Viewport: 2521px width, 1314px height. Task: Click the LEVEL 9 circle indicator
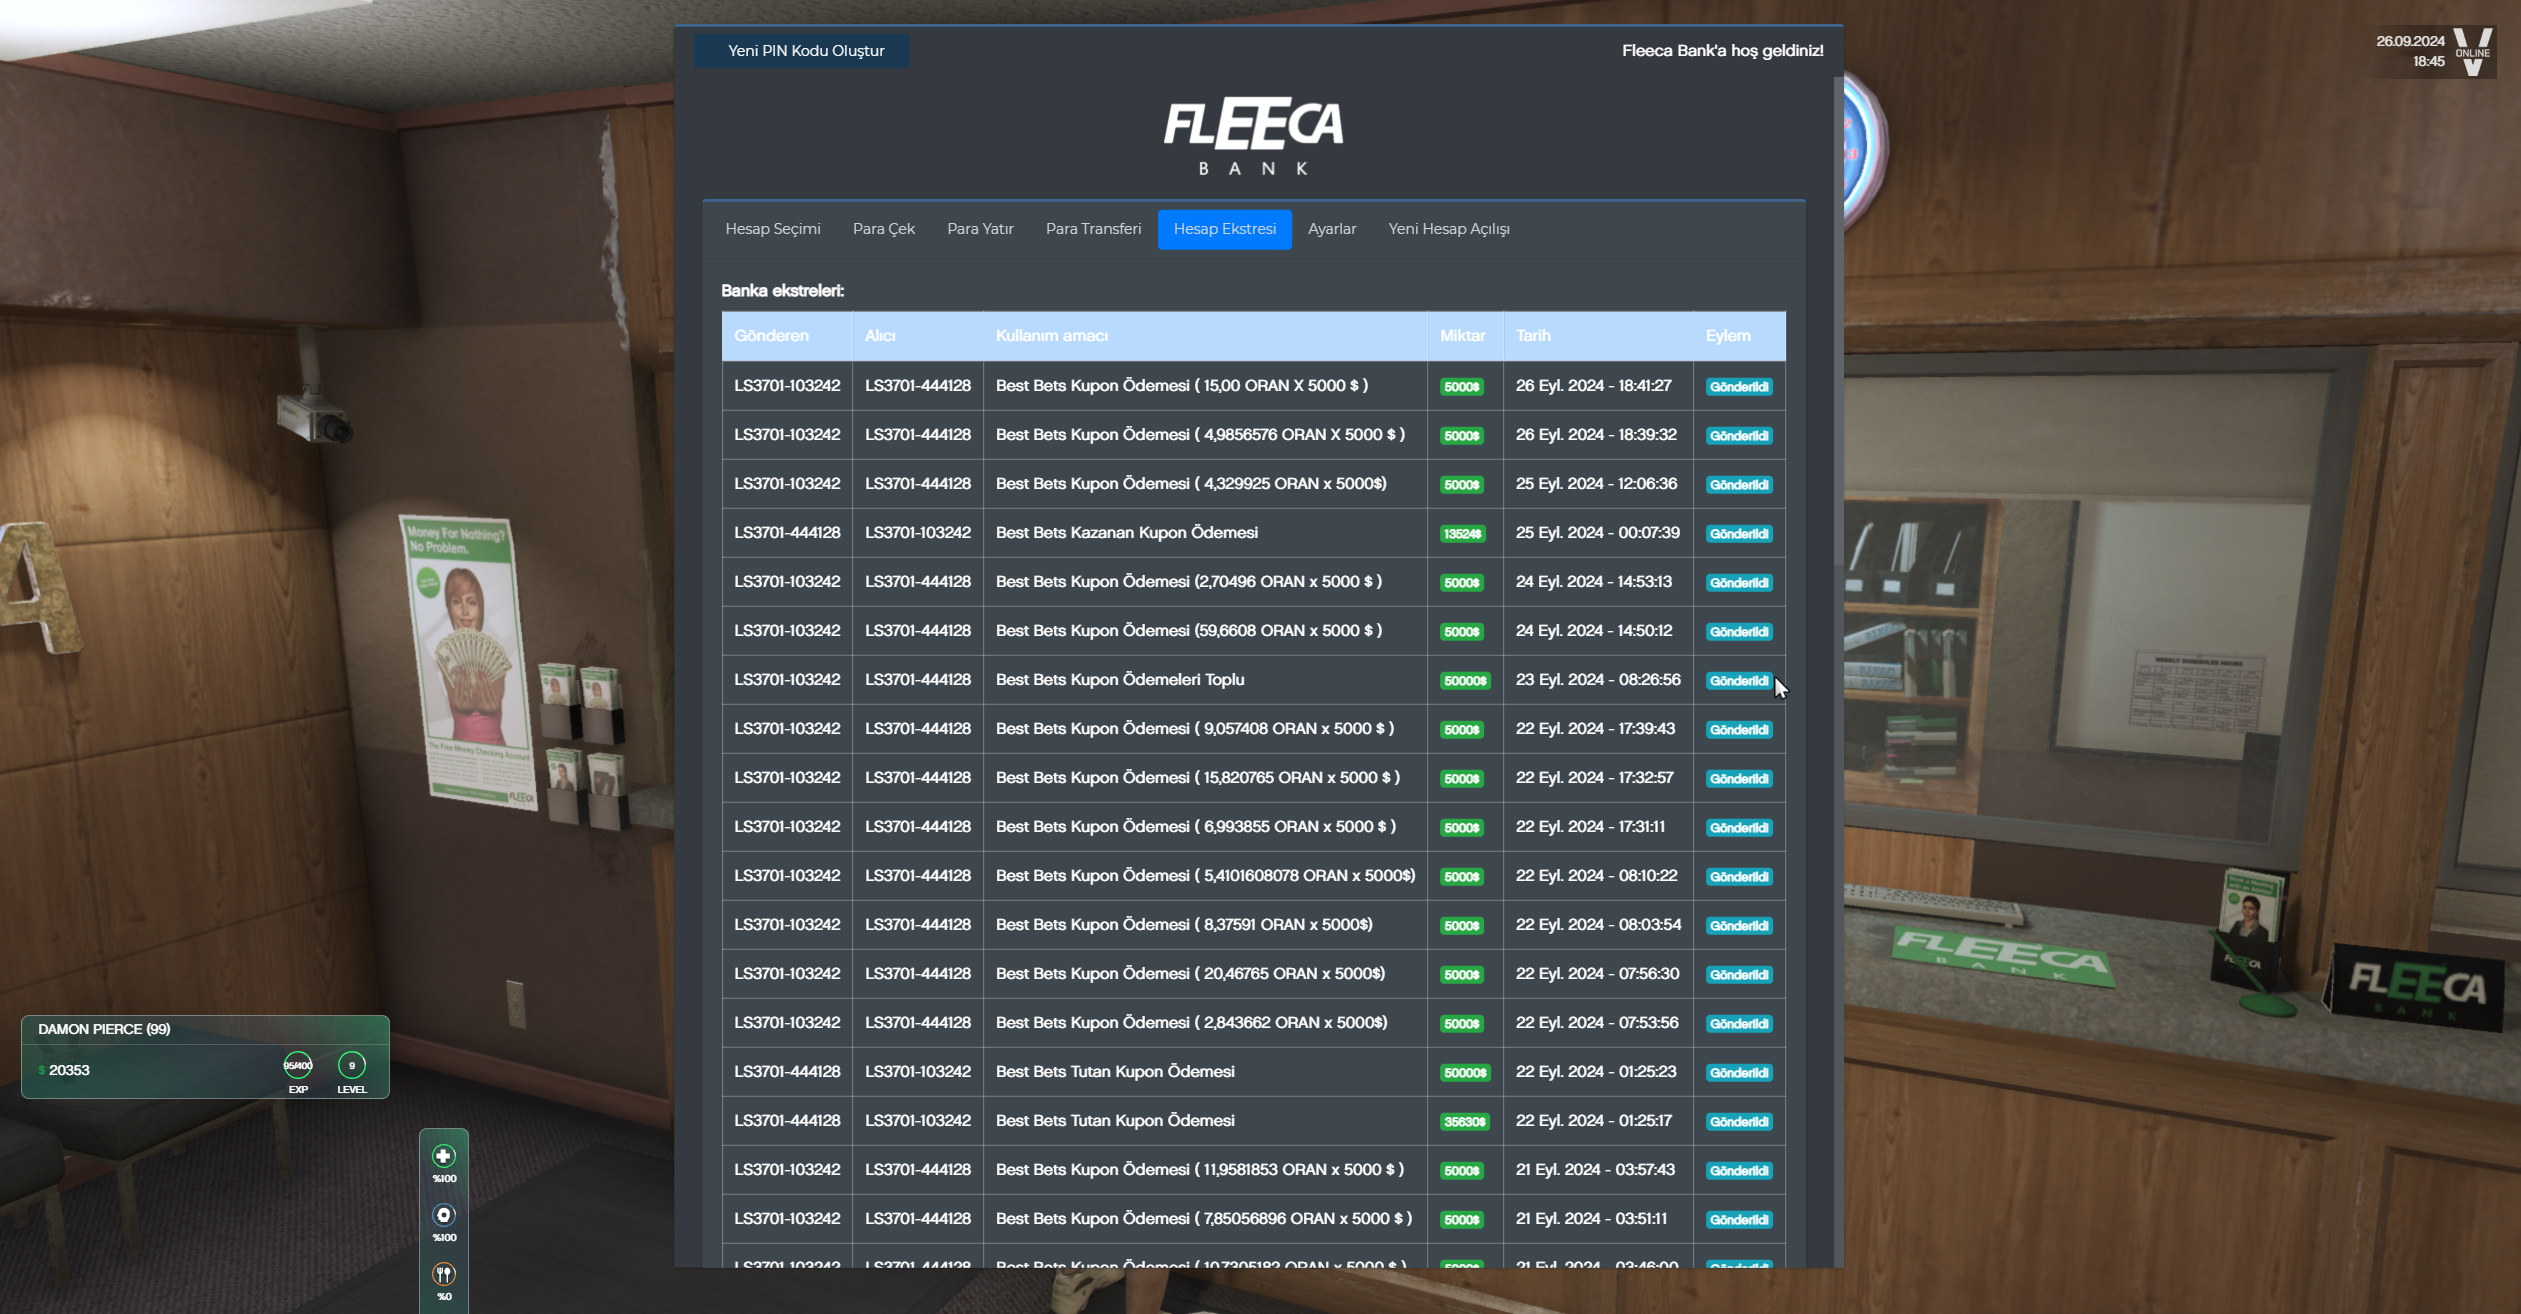pos(351,1065)
